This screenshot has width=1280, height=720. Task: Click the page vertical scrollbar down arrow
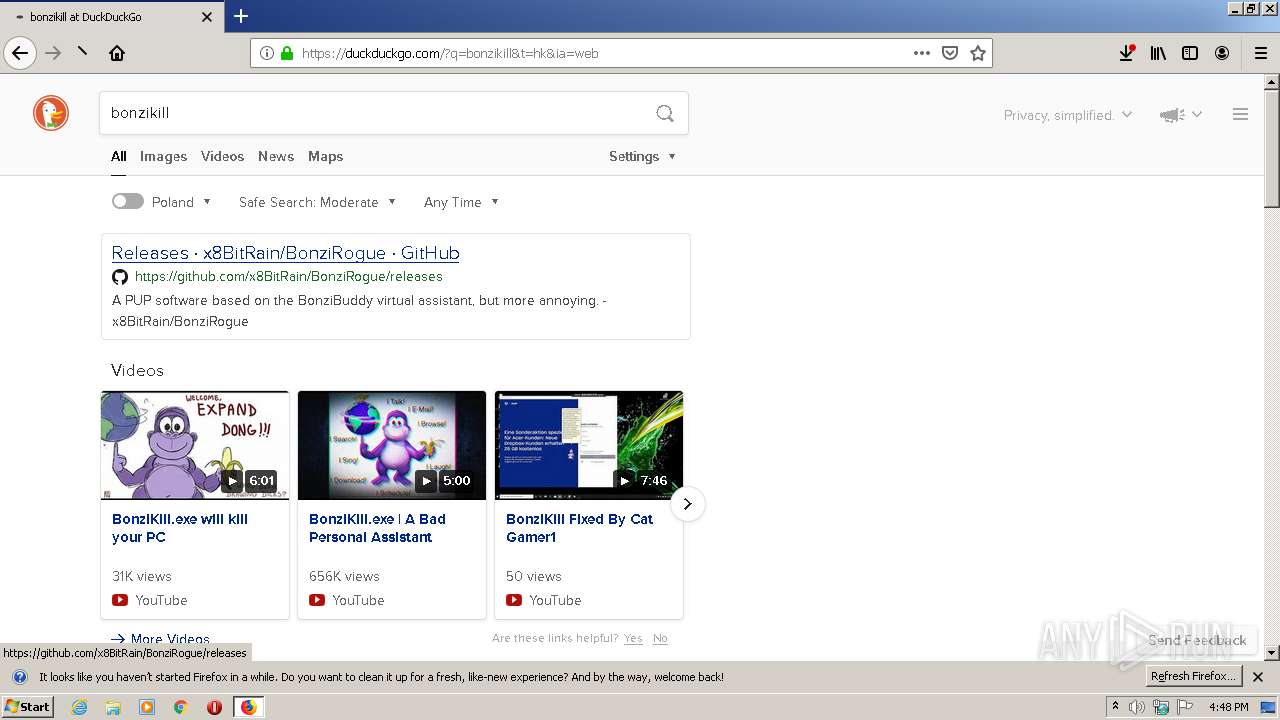click(1272, 653)
